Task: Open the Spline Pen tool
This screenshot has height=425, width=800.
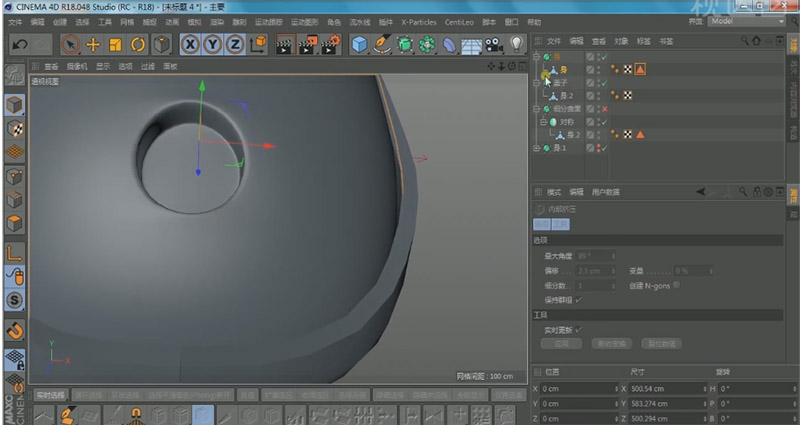Action: pos(382,45)
